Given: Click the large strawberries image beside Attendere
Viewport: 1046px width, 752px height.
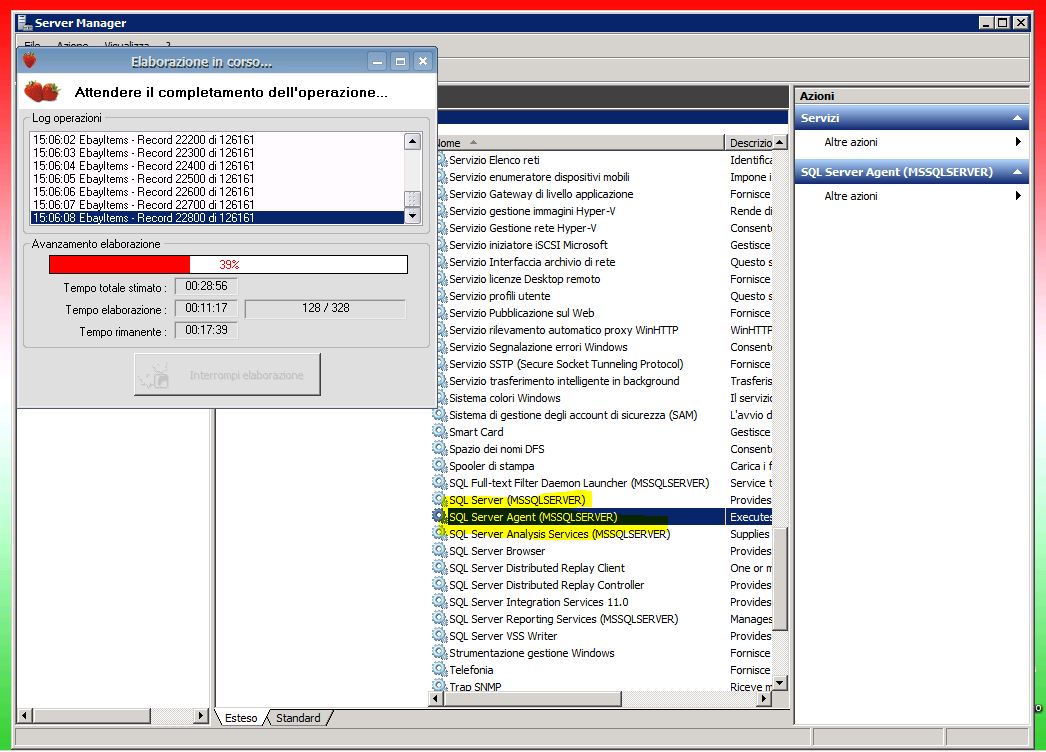Looking at the screenshot, I should click(42, 91).
